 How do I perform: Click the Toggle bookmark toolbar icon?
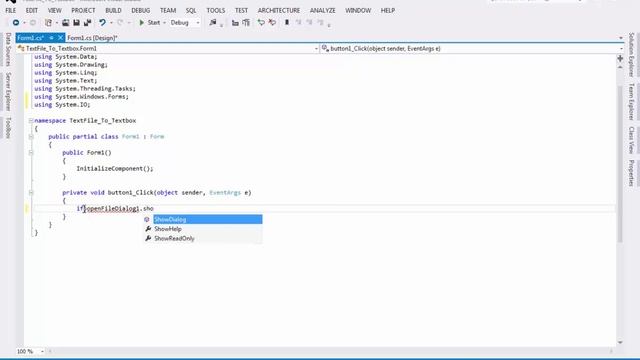click(x=287, y=23)
